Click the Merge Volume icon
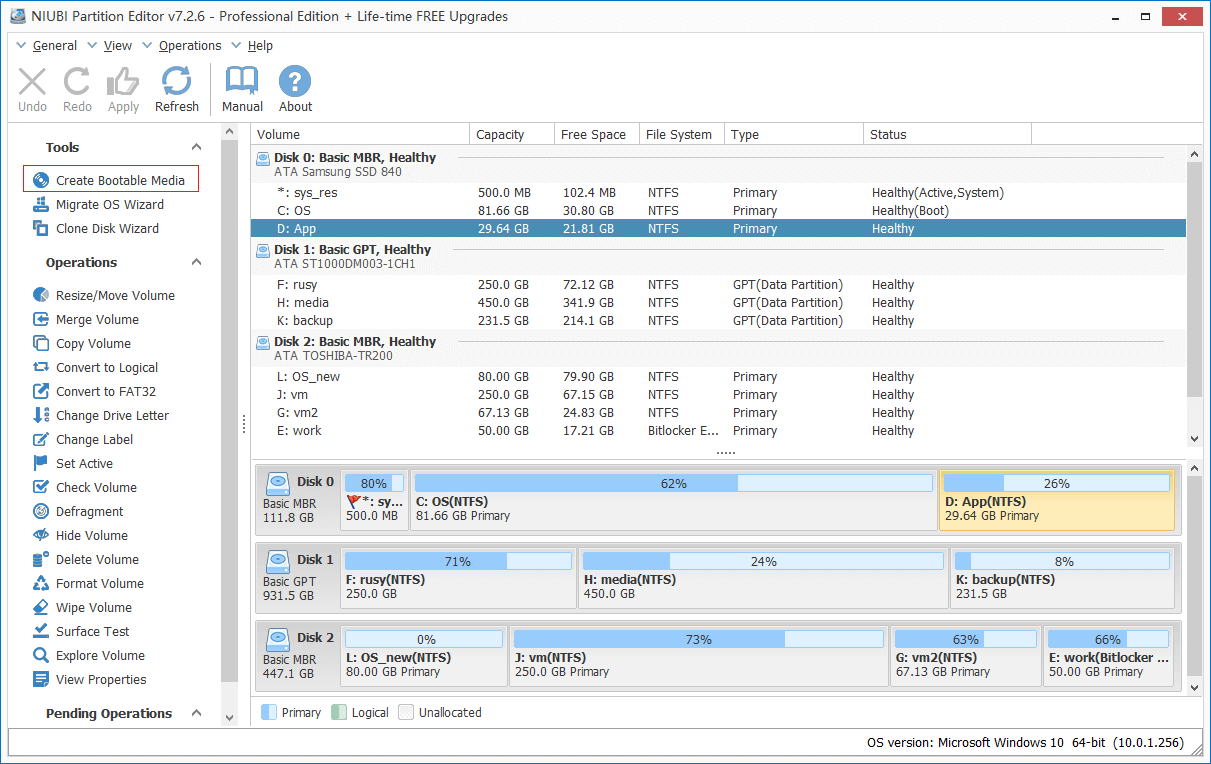The image size is (1211, 764). (41, 319)
